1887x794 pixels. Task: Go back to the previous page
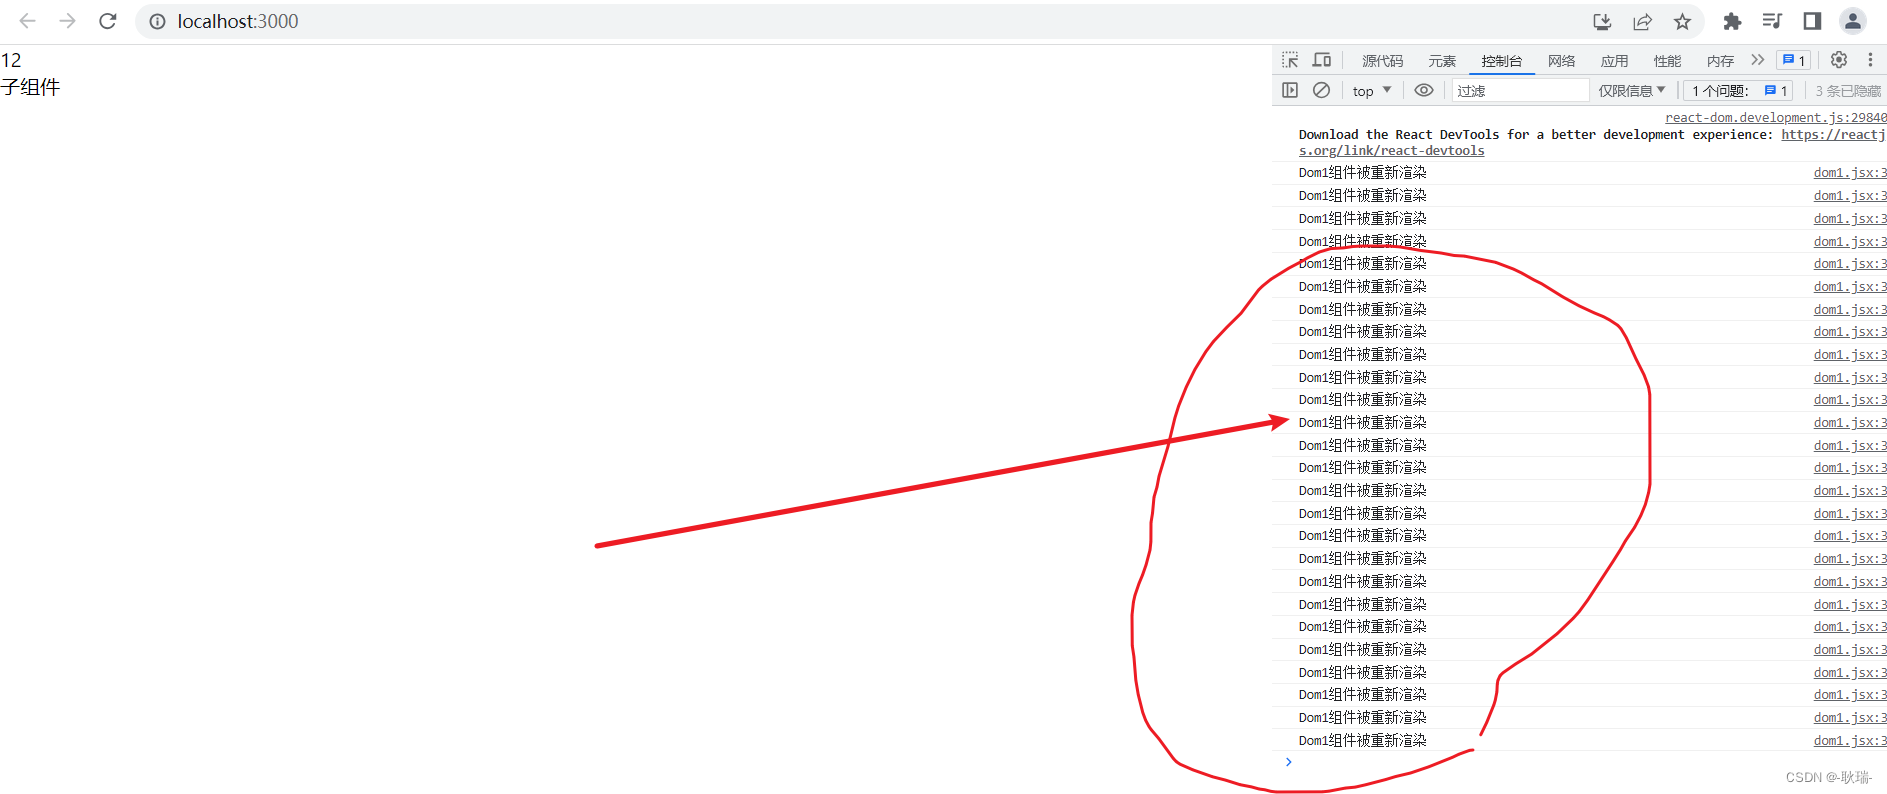pos(27,21)
